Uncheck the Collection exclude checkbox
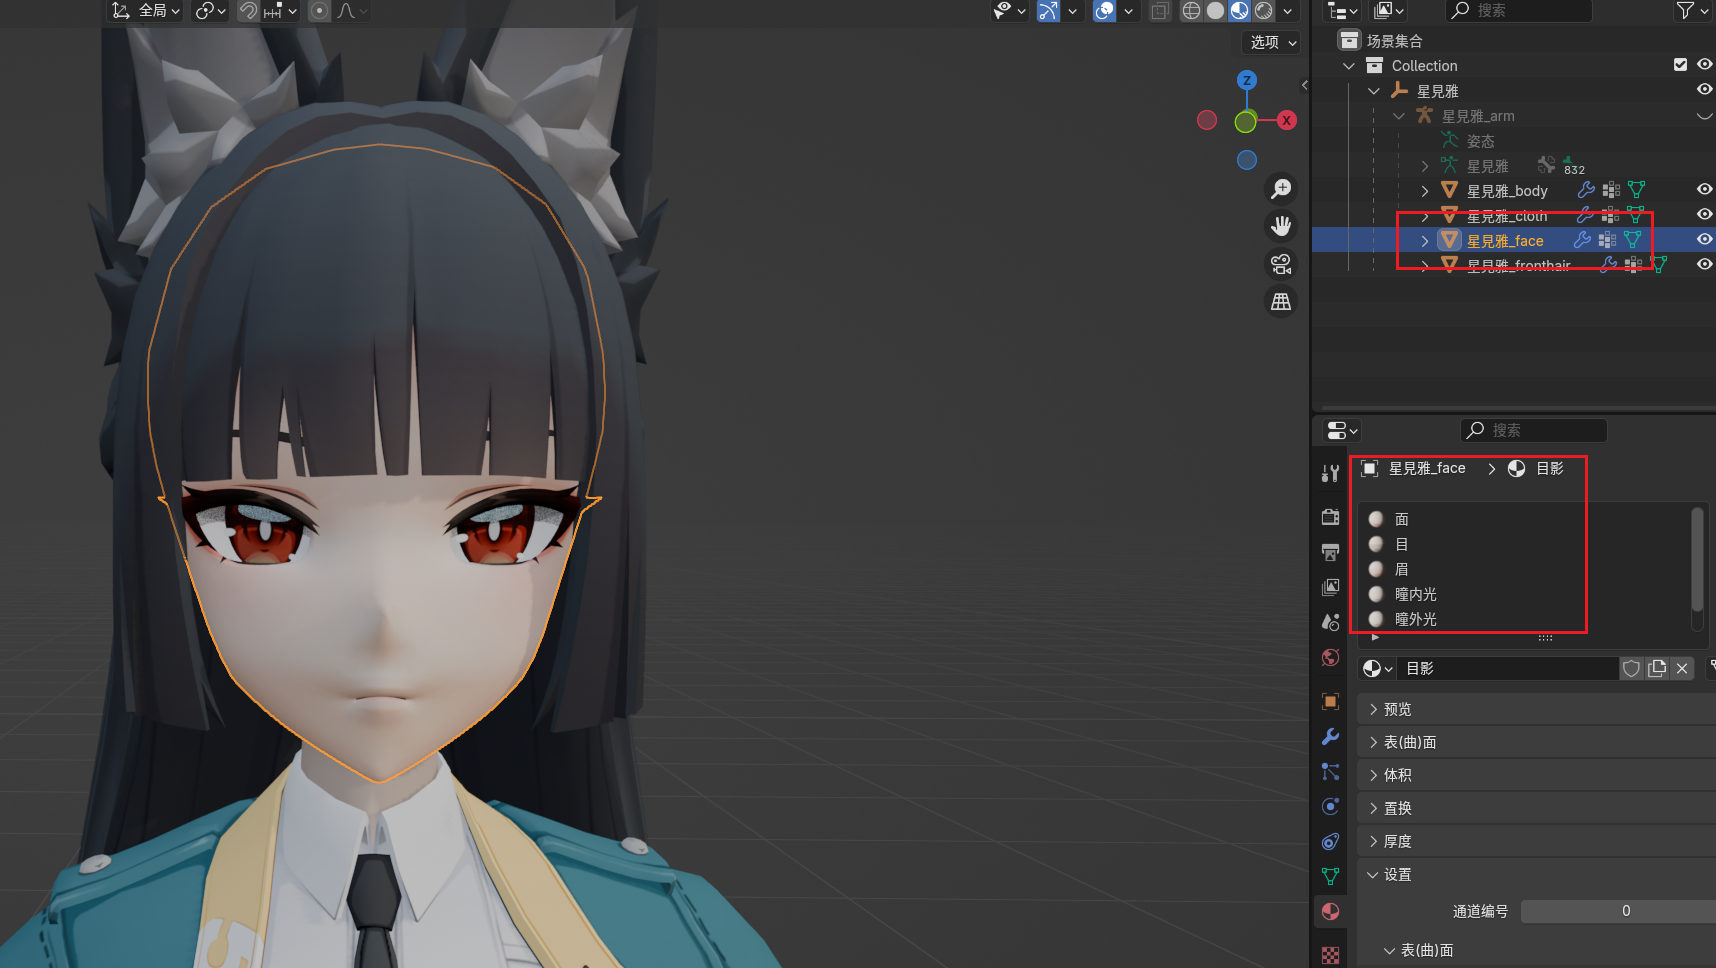The image size is (1716, 968). [1680, 65]
